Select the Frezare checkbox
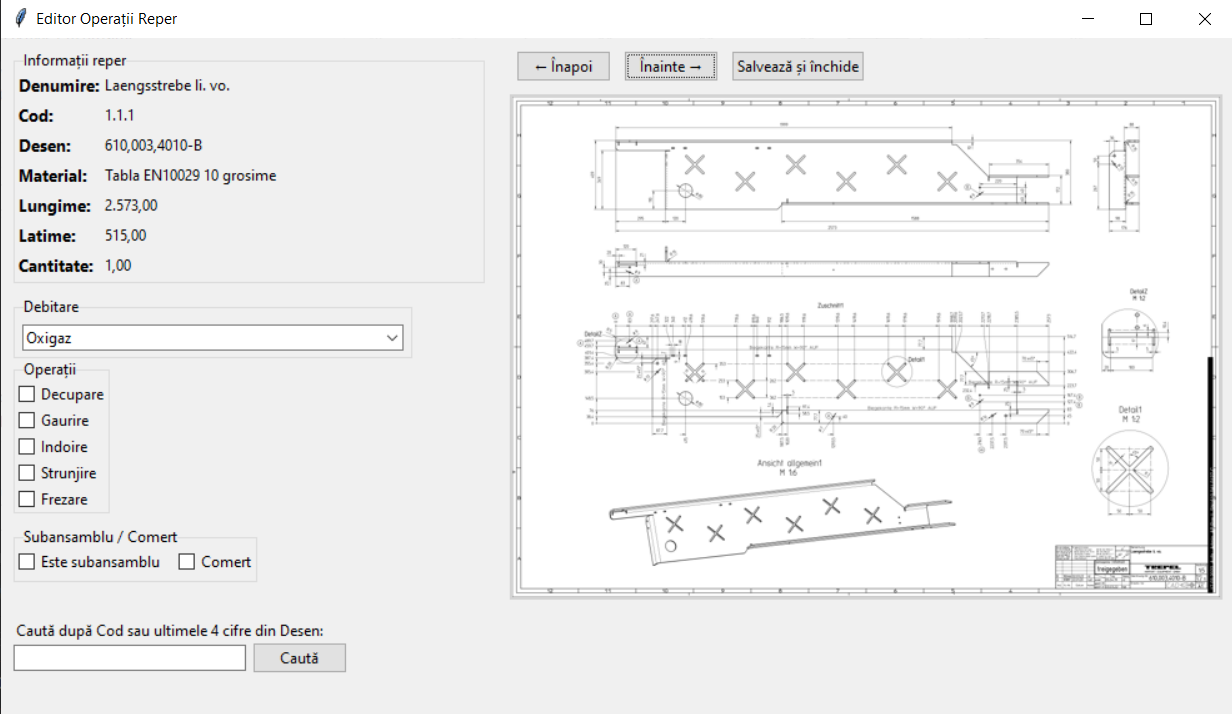 coord(27,499)
